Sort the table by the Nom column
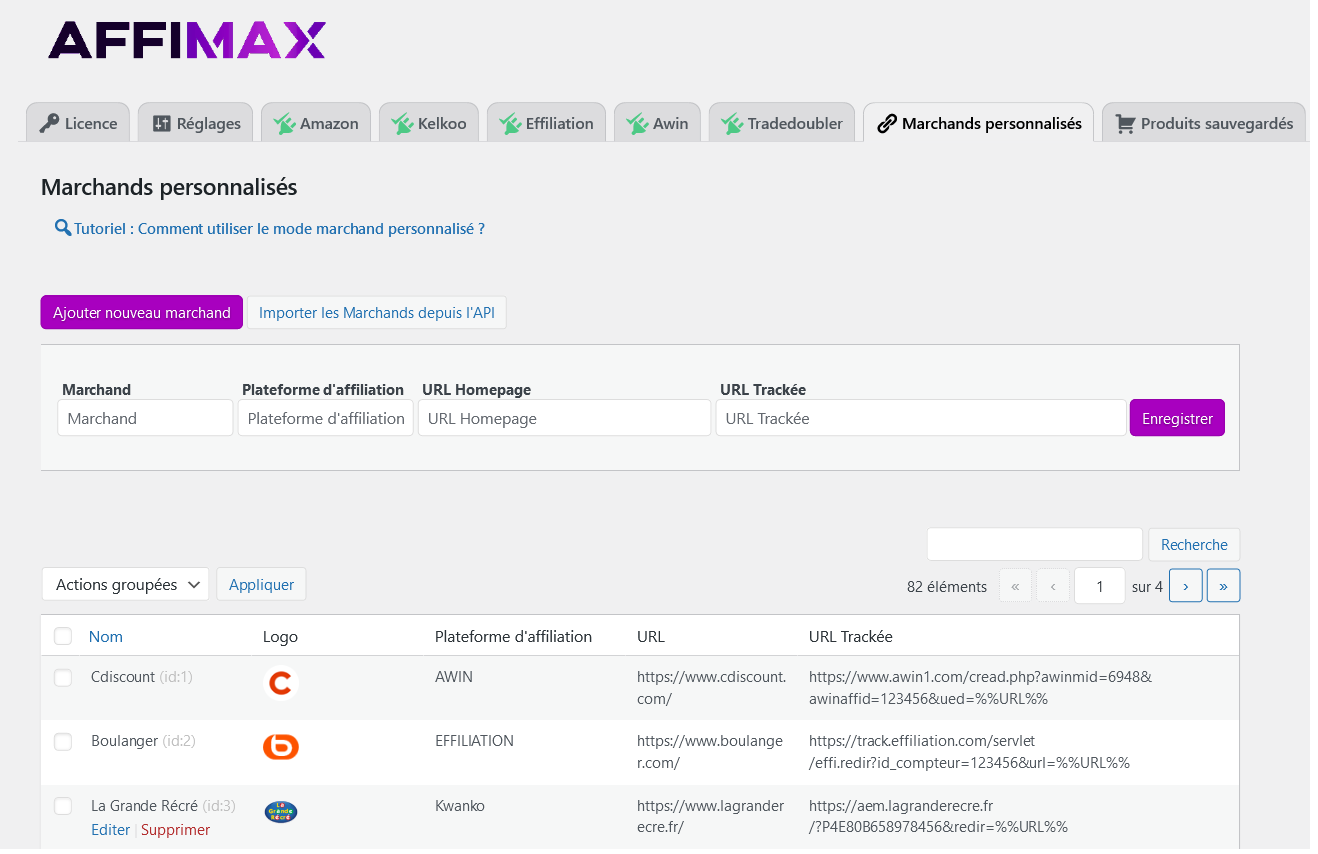 [x=106, y=636]
